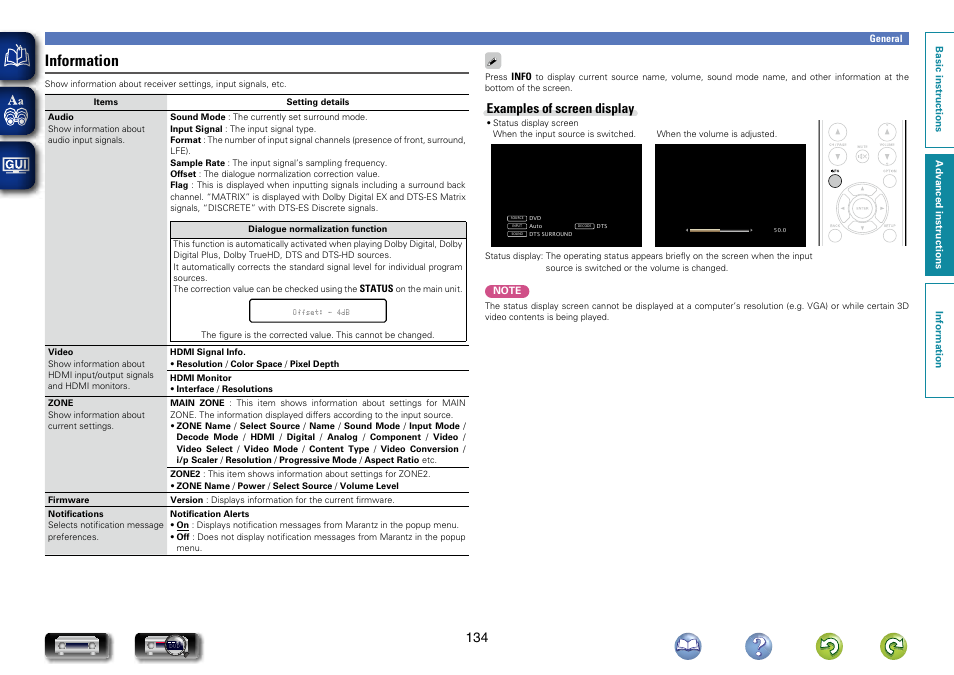This screenshot has width=954, height=675.
Task: Click the blue question mark help icon
Action: [x=758, y=646]
